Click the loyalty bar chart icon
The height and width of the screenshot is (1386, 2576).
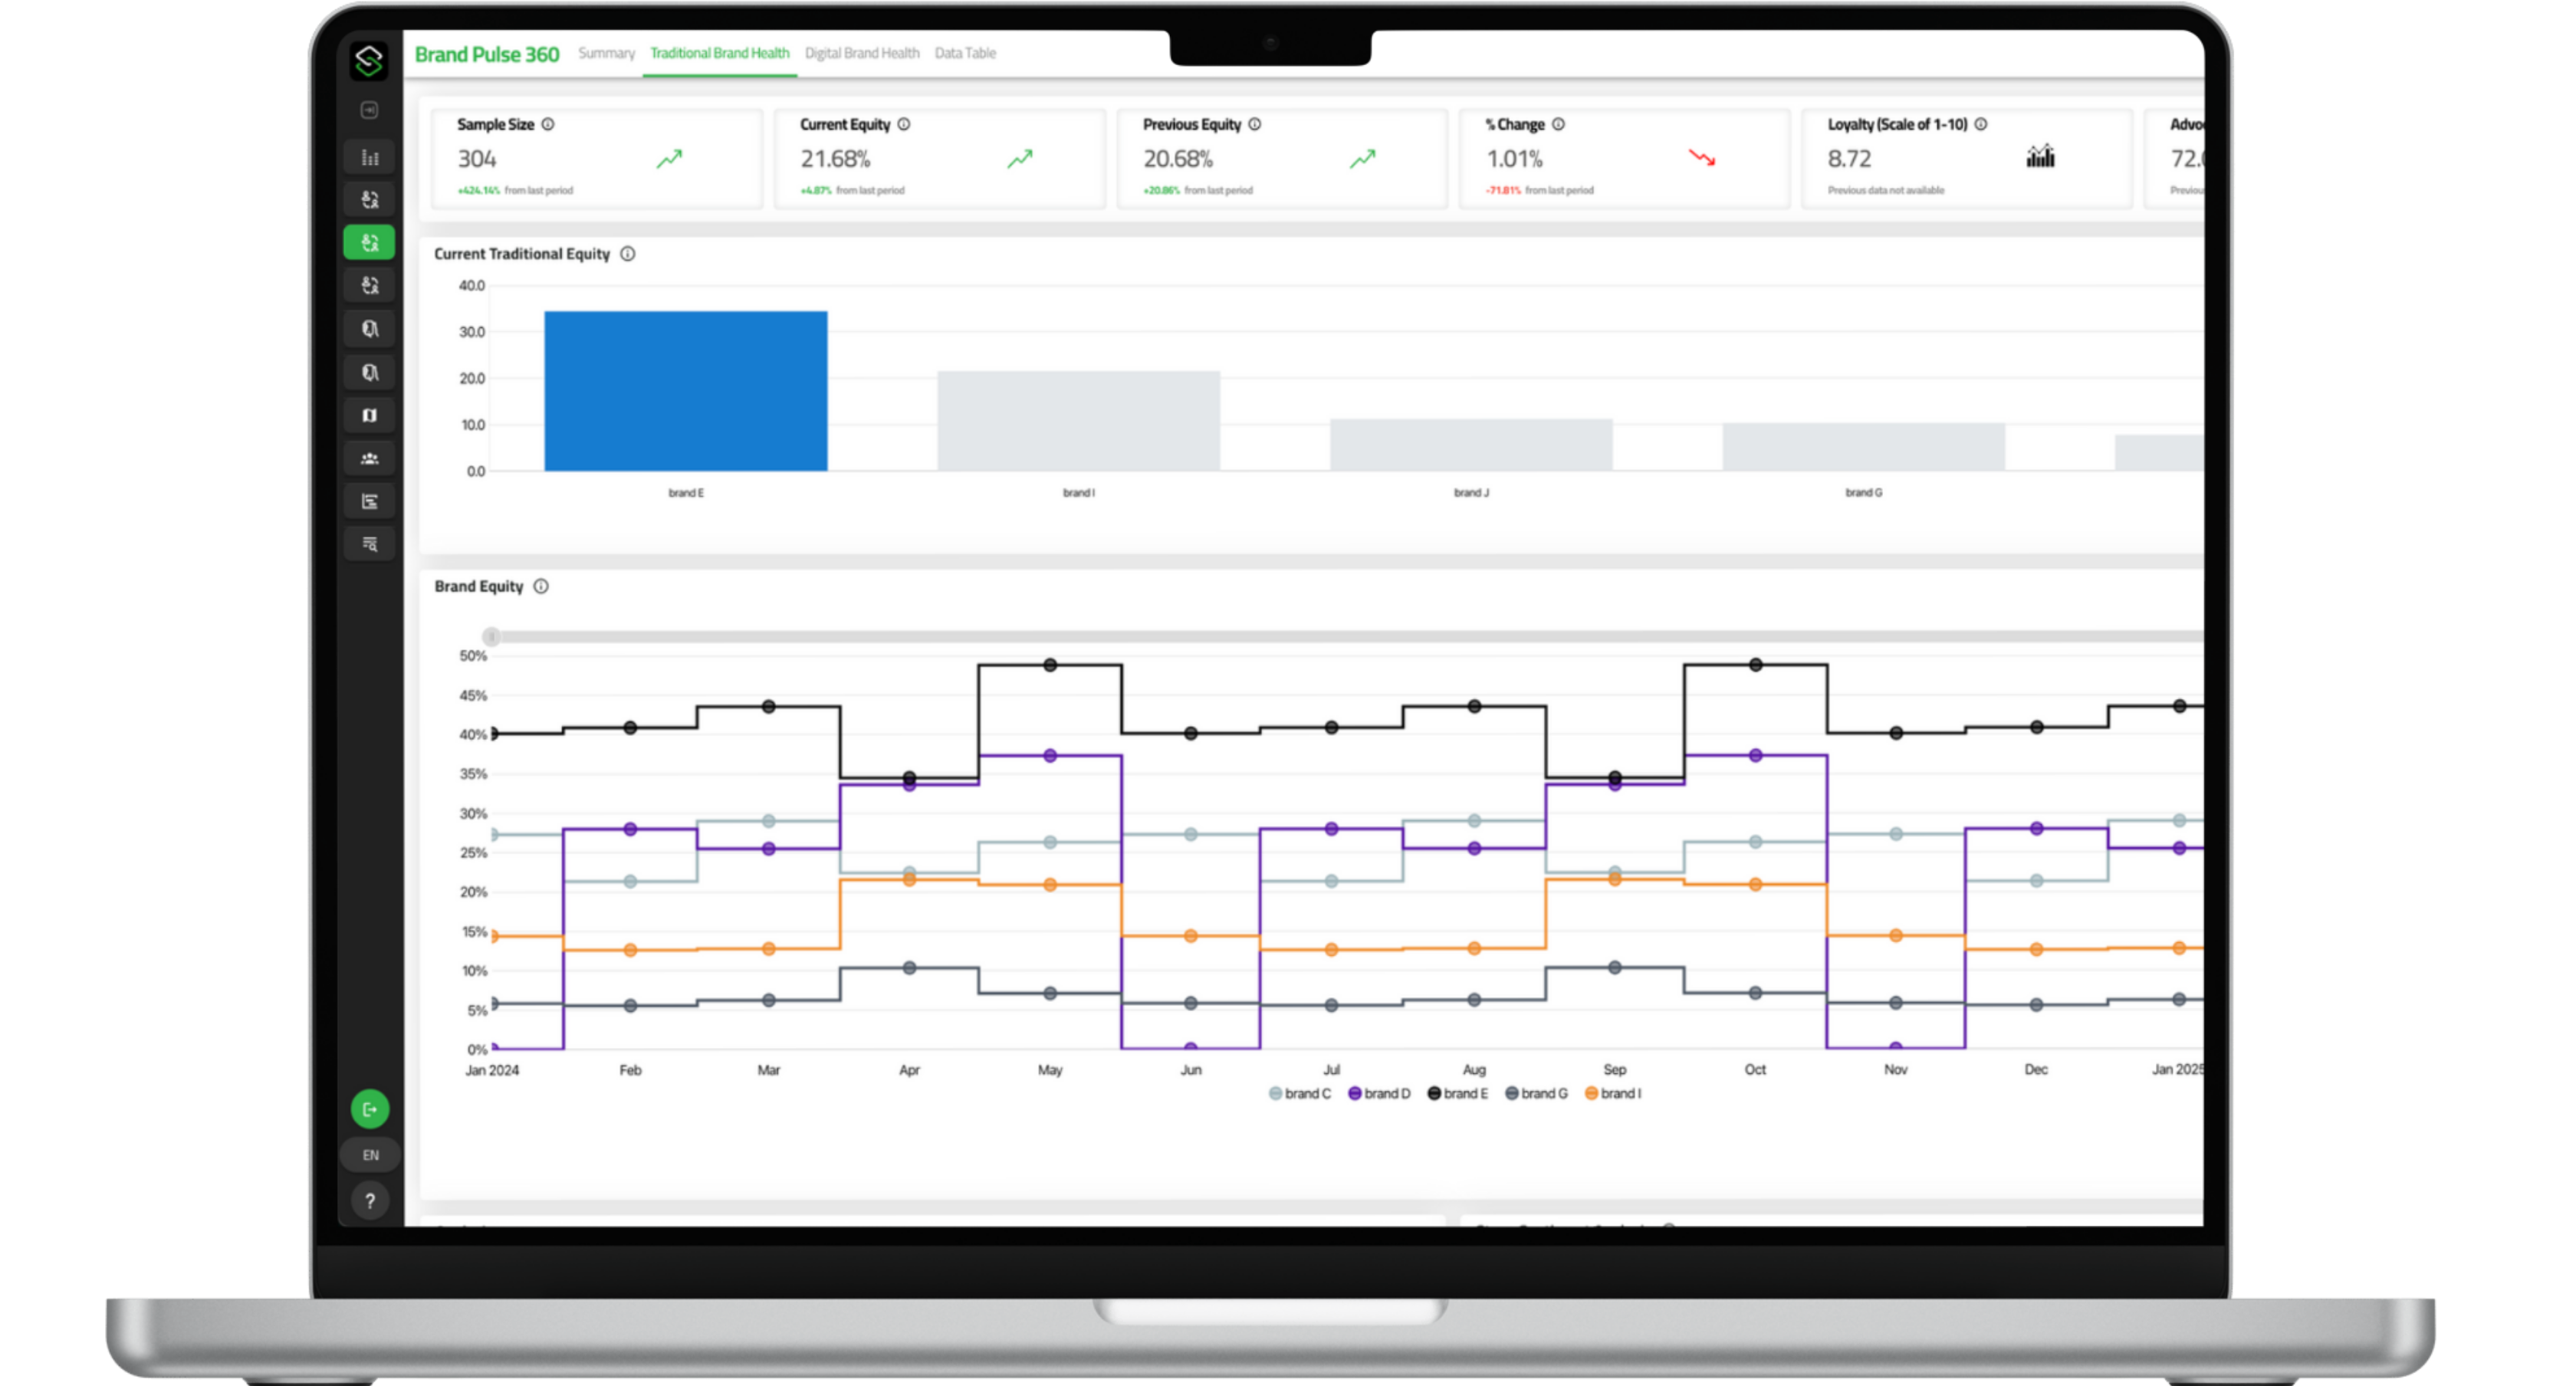tap(2040, 157)
